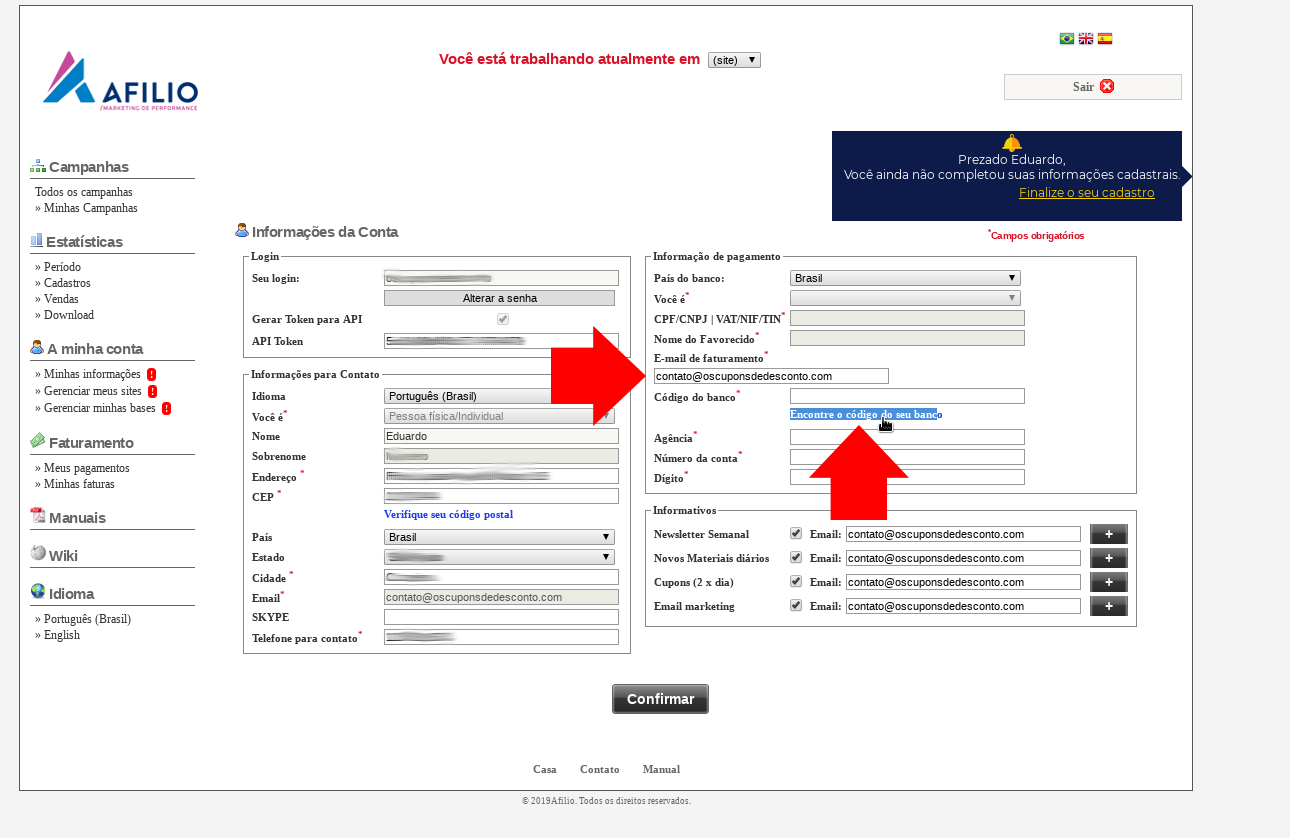The width and height of the screenshot is (1290, 838).
Task: Click the Wiki globe icon
Action: [x=38, y=552]
